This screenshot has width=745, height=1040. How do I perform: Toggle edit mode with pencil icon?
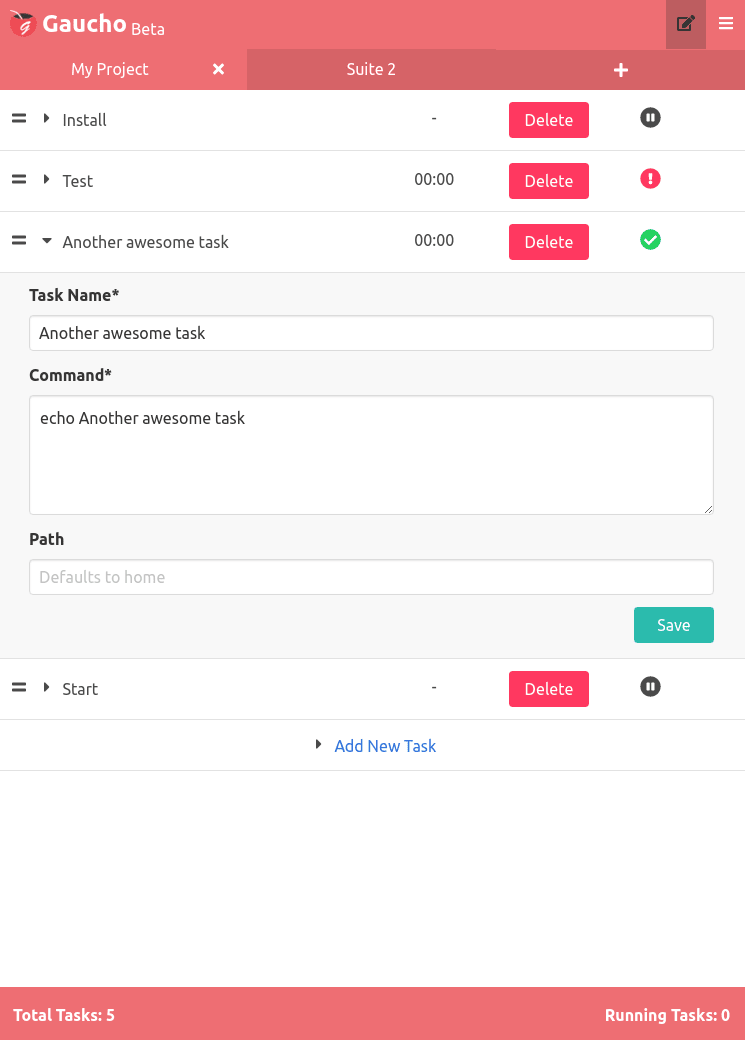pos(685,24)
